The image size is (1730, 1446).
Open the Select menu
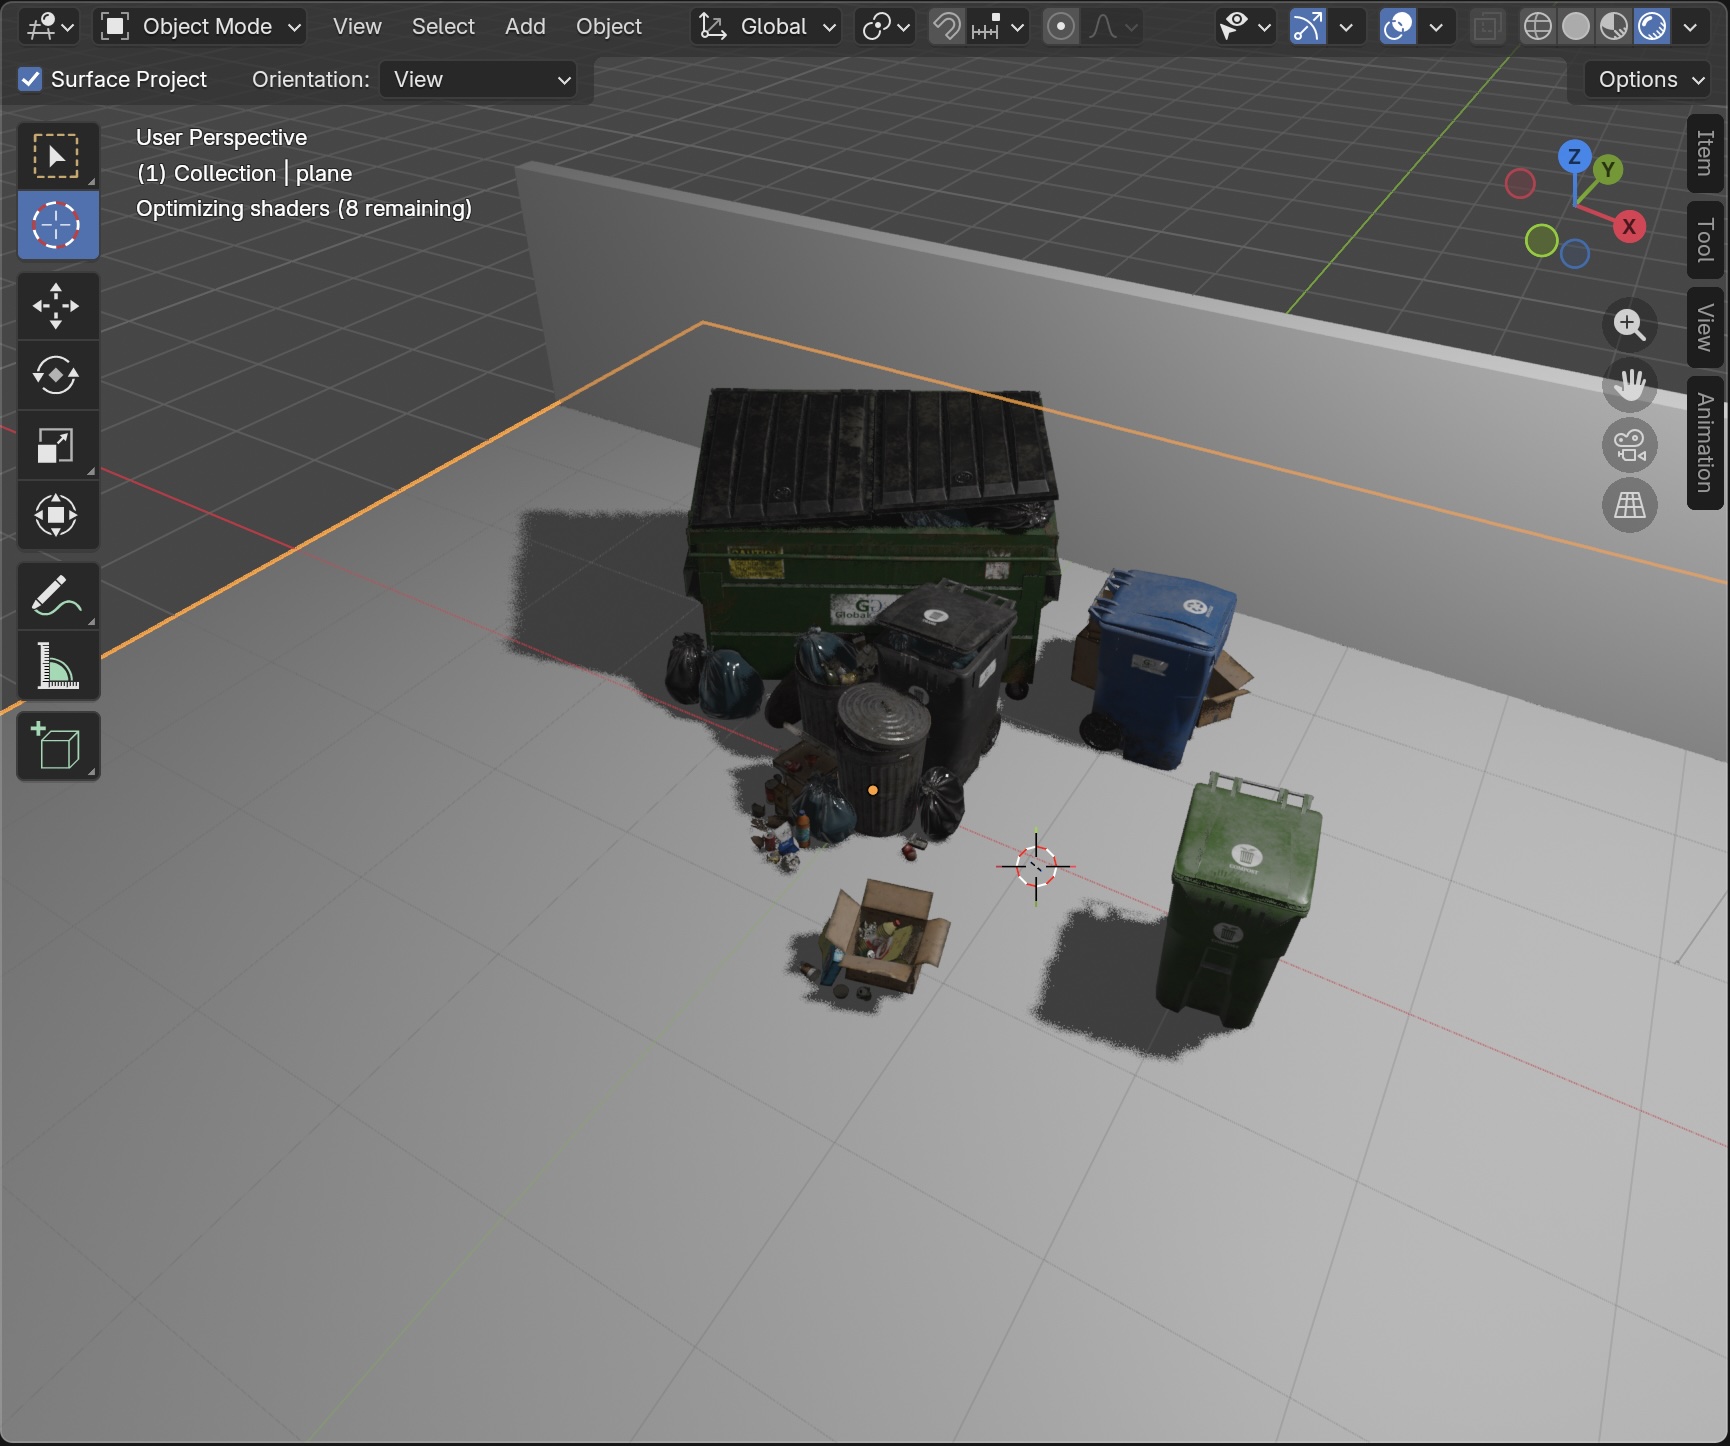pyautogui.click(x=443, y=27)
